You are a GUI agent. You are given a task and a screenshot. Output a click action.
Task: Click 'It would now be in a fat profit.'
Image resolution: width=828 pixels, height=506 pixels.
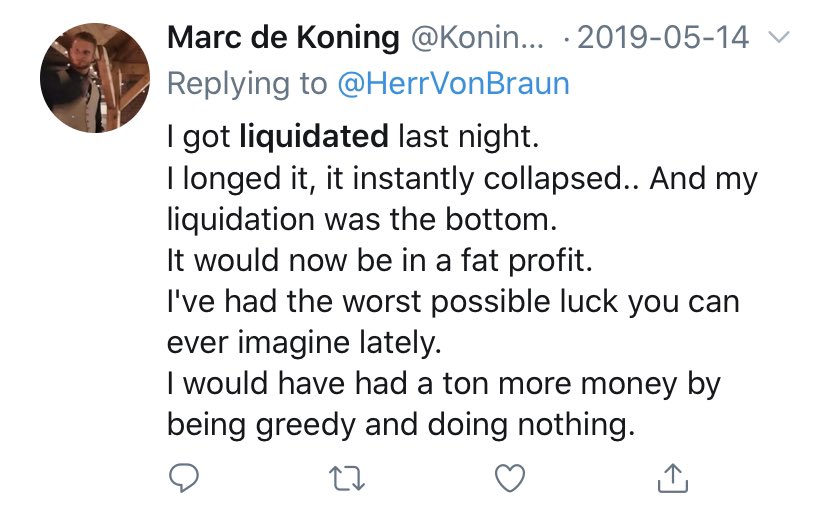pos(380,260)
